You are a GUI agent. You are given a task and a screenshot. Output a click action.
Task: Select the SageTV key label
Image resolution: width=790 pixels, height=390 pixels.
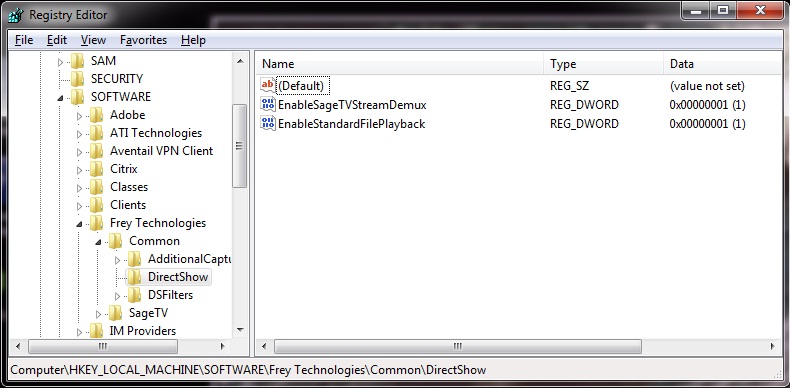tap(148, 313)
